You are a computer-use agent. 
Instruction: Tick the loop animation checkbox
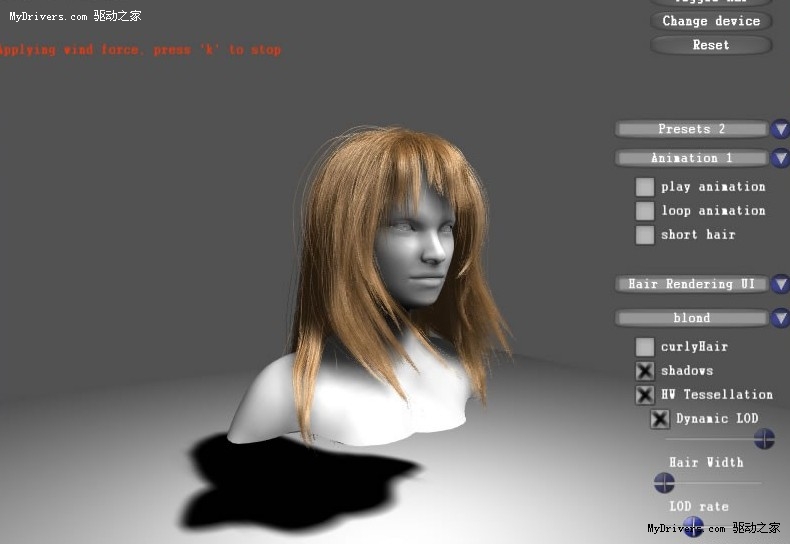coord(645,211)
